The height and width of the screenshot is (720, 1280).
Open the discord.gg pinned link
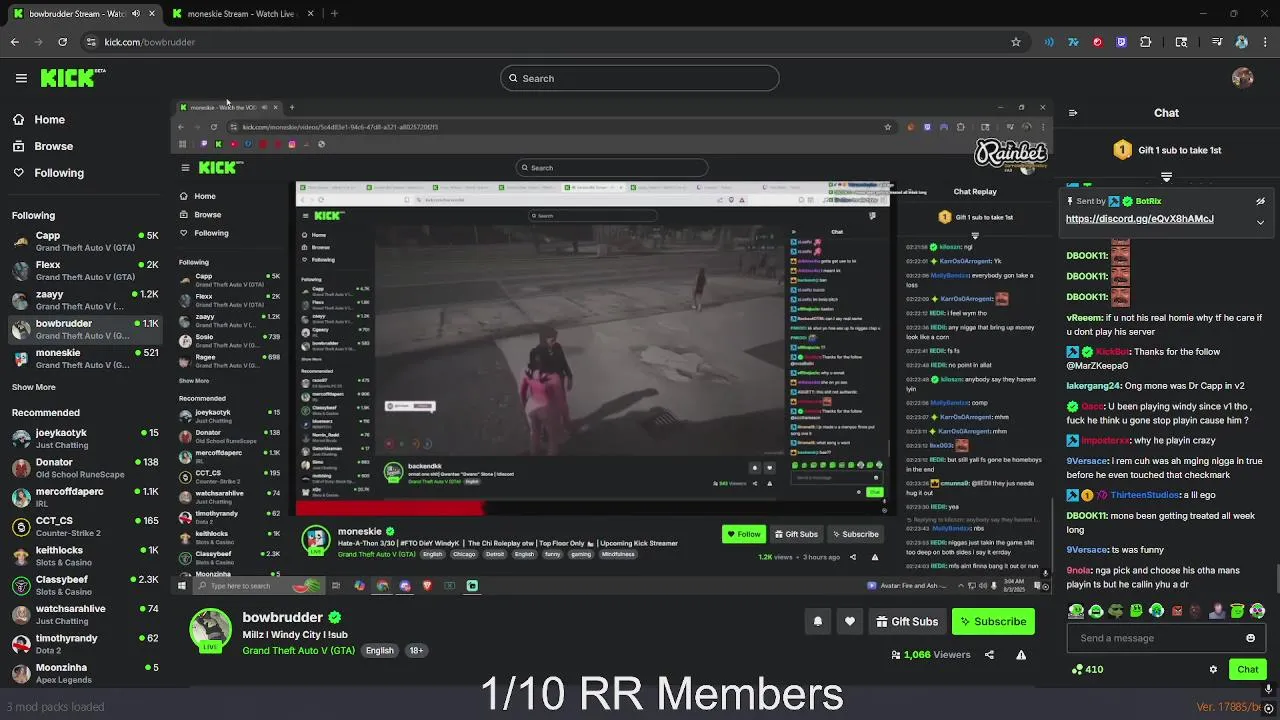point(1139,219)
